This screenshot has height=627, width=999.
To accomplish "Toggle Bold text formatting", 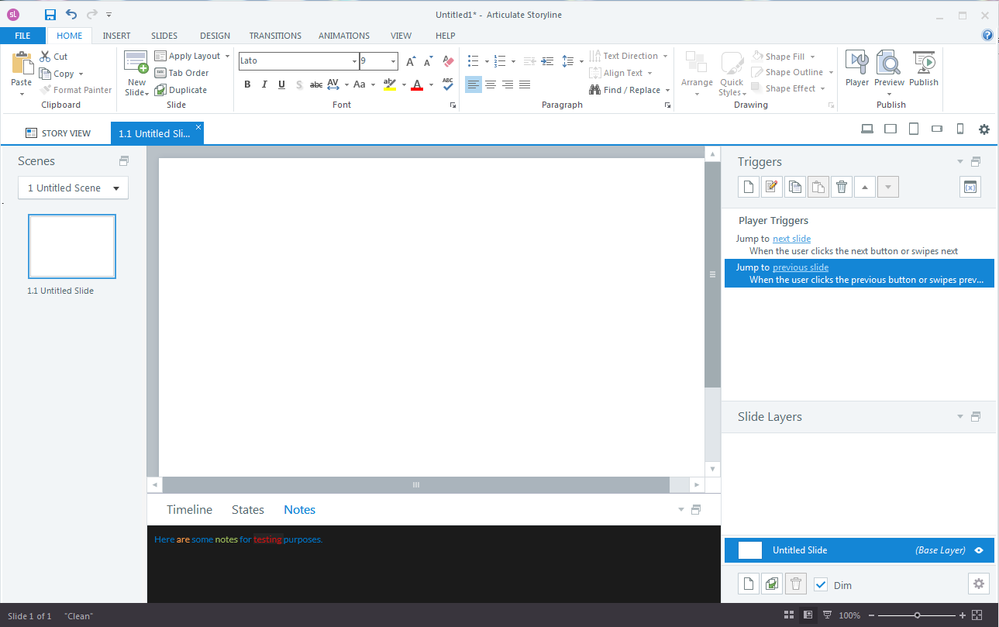I will 247,85.
